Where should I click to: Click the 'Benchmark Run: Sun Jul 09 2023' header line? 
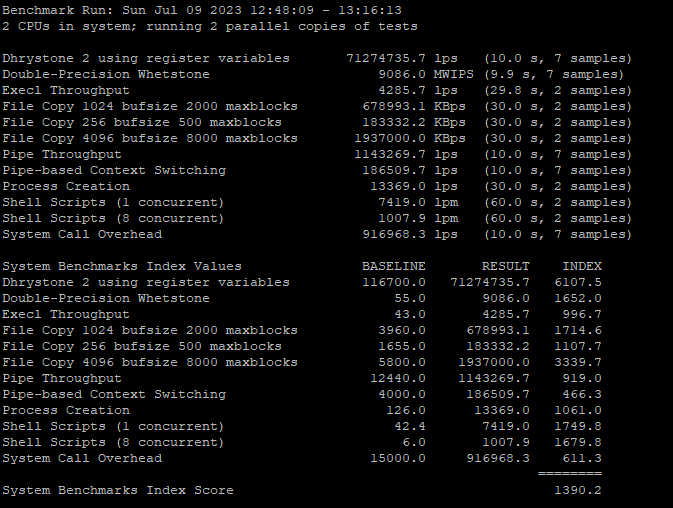pyautogui.click(x=202, y=10)
